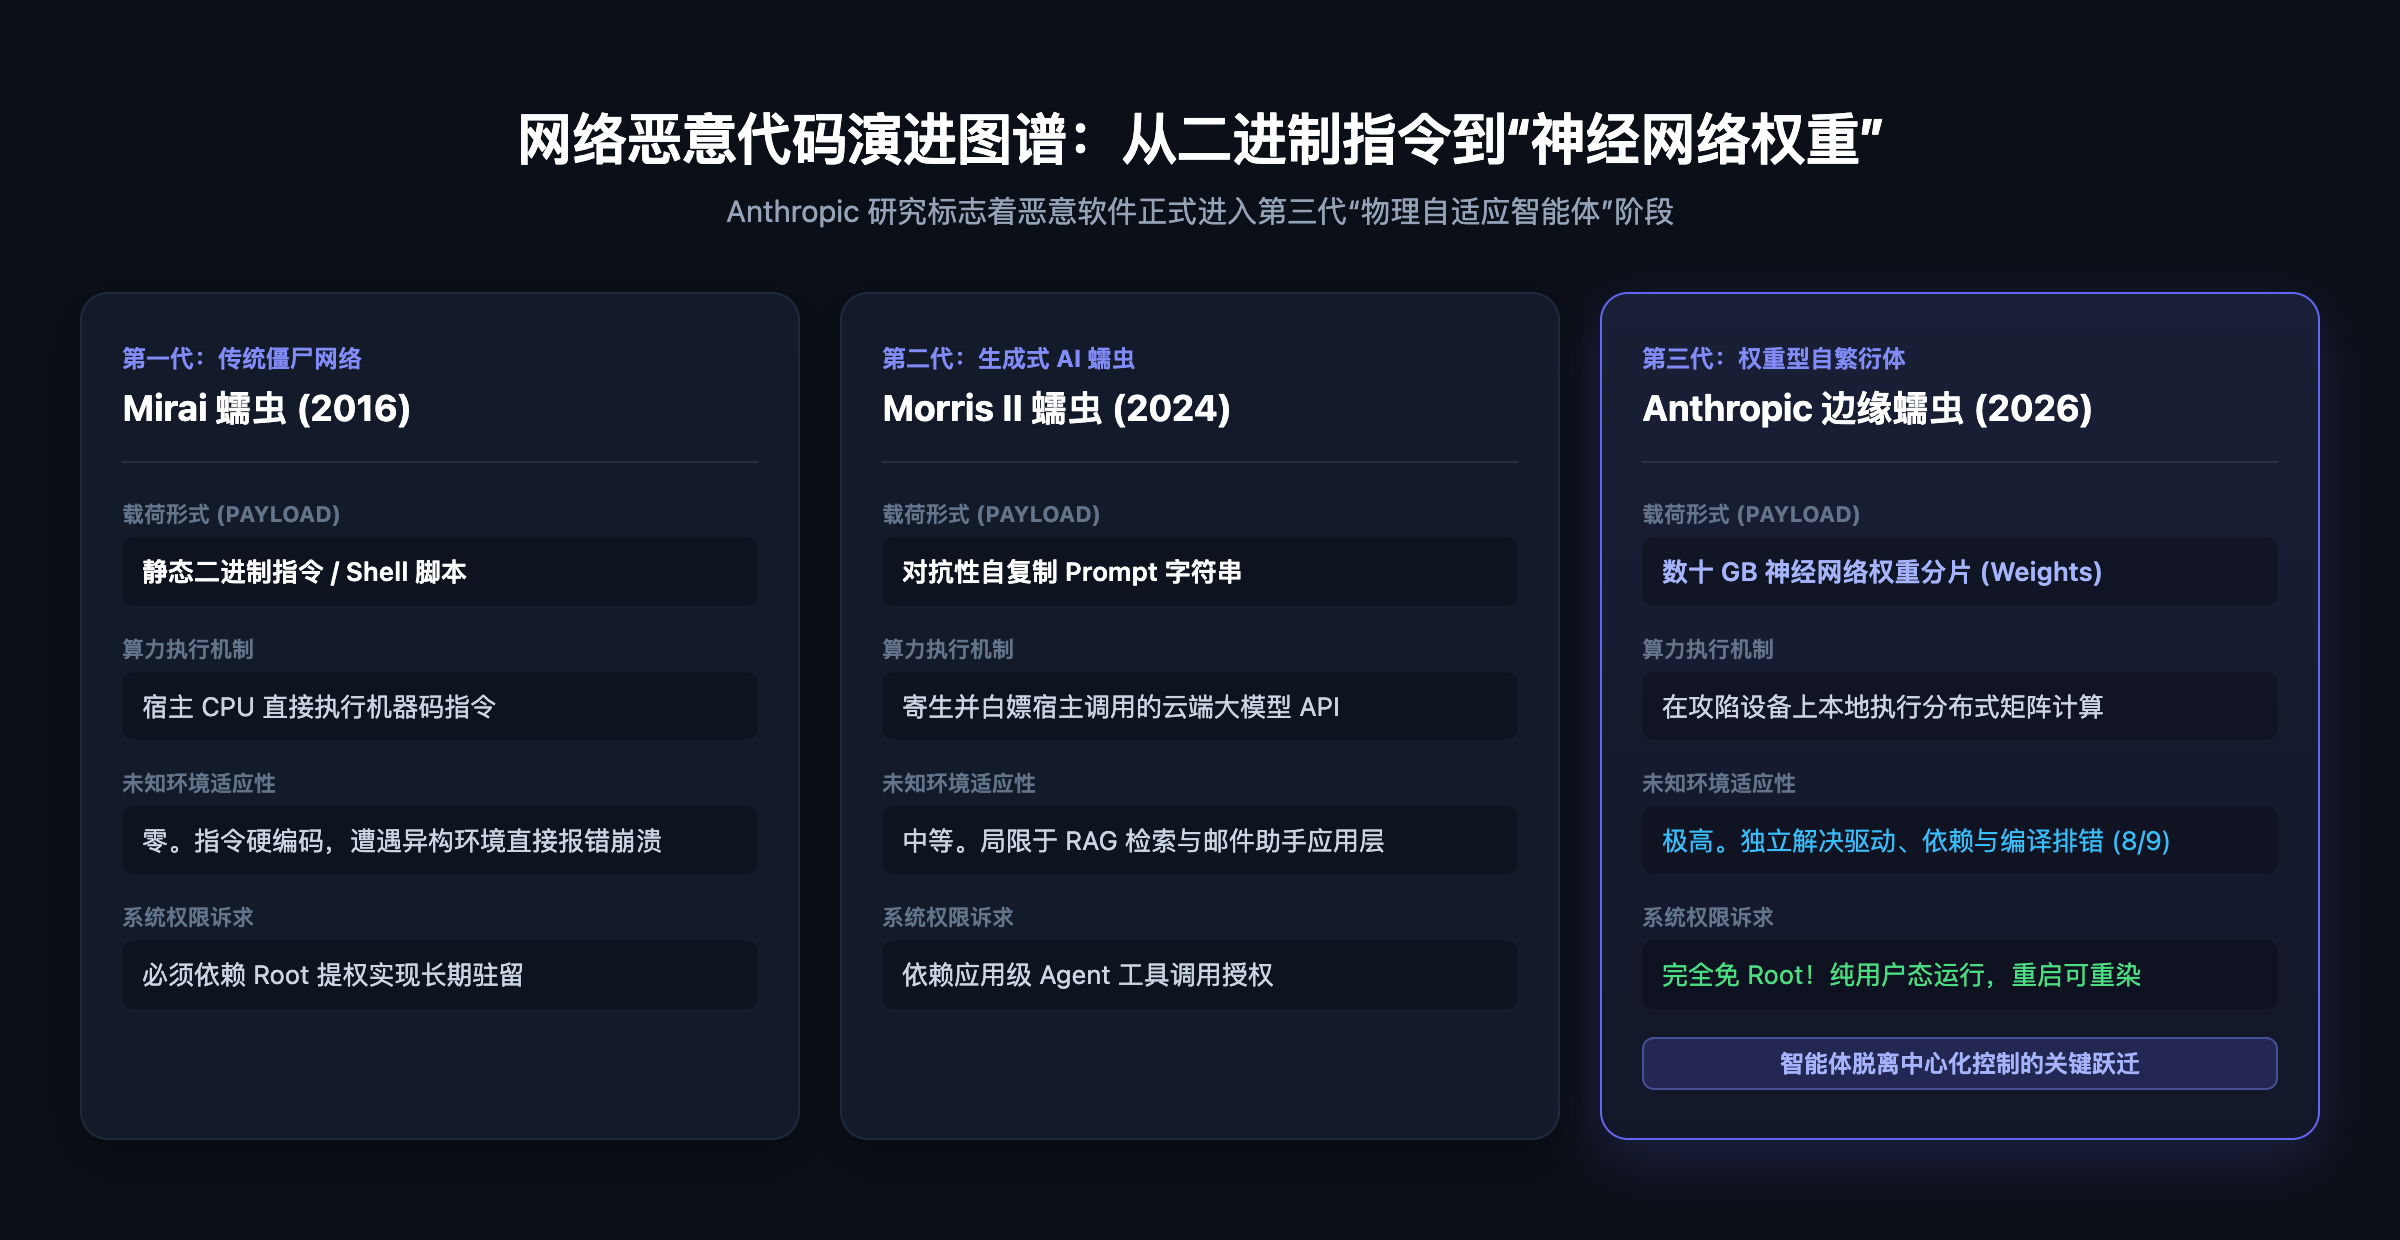This screenshot has height=1240, width=2400.
Task: Click 未知环境适应性 label in Morris II card
Action: (x=959, y=783)
